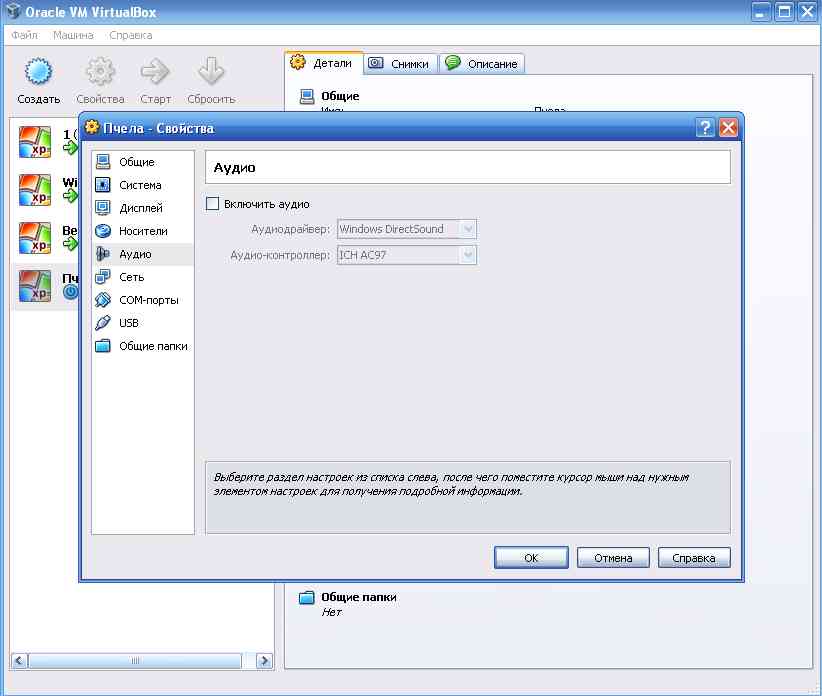Open the Машина menu
Screen dimensions: 822x696
pyautogui.click(x=73, y=35)
